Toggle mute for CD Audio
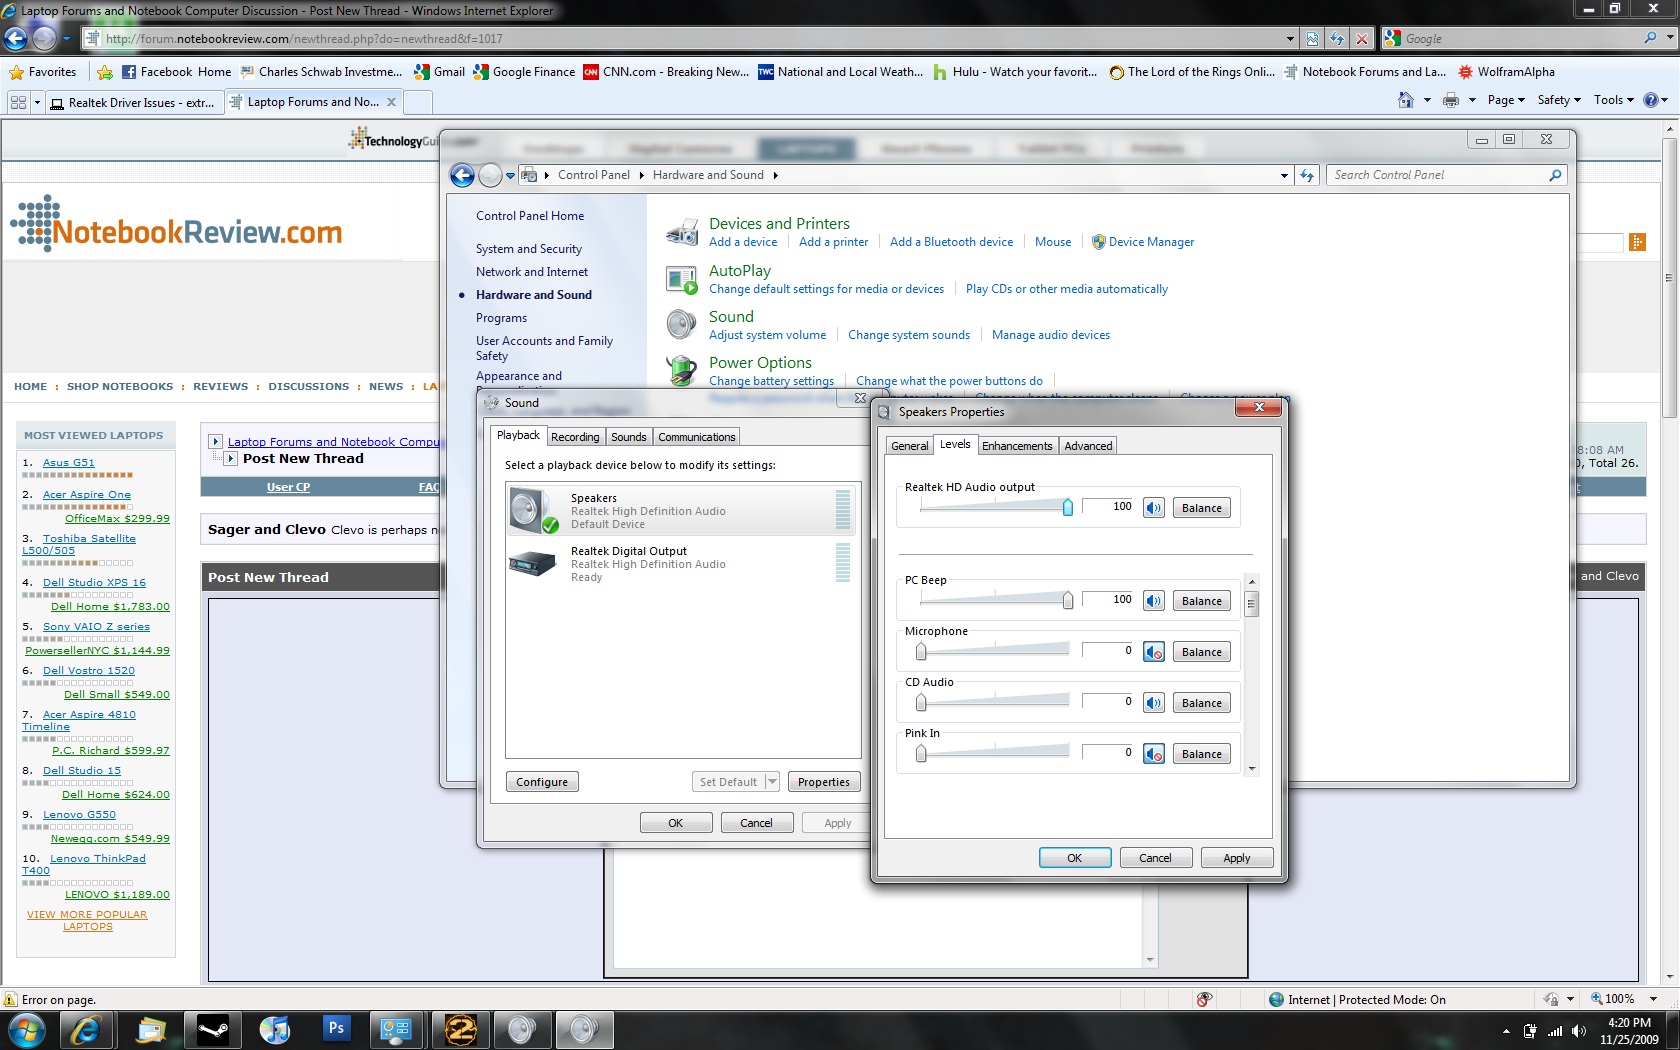This screenshot has width=1680, height=1050. click(x=1154, y=703)
